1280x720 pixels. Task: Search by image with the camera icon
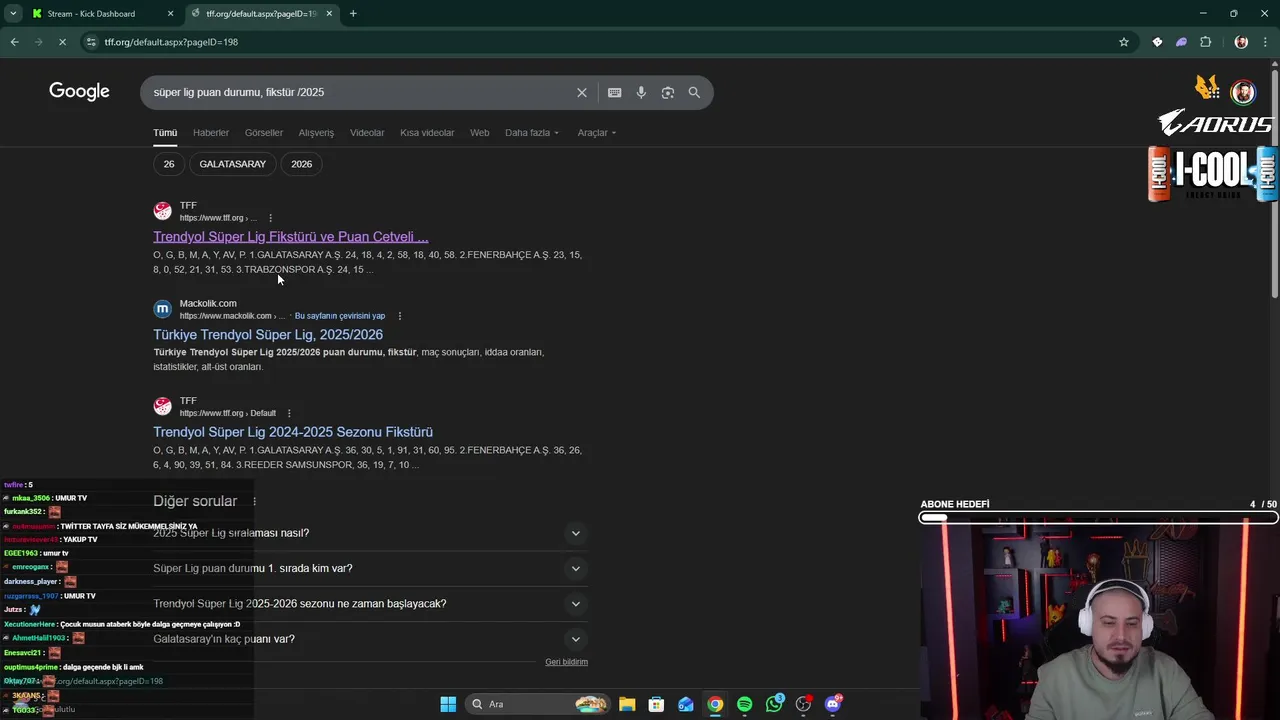(x=667, y=92)
